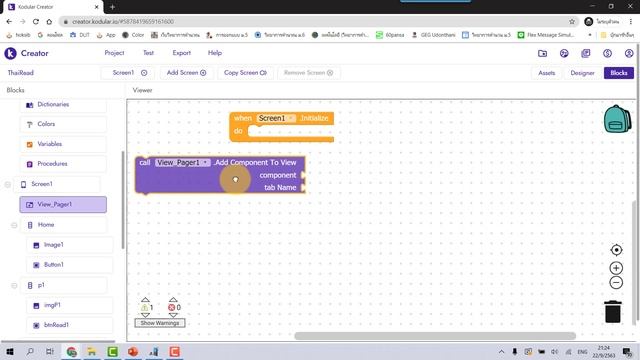Select Button1 component in the tree
Image resolution: width=640 pixels, height=360 pixels.
[69, 265]
